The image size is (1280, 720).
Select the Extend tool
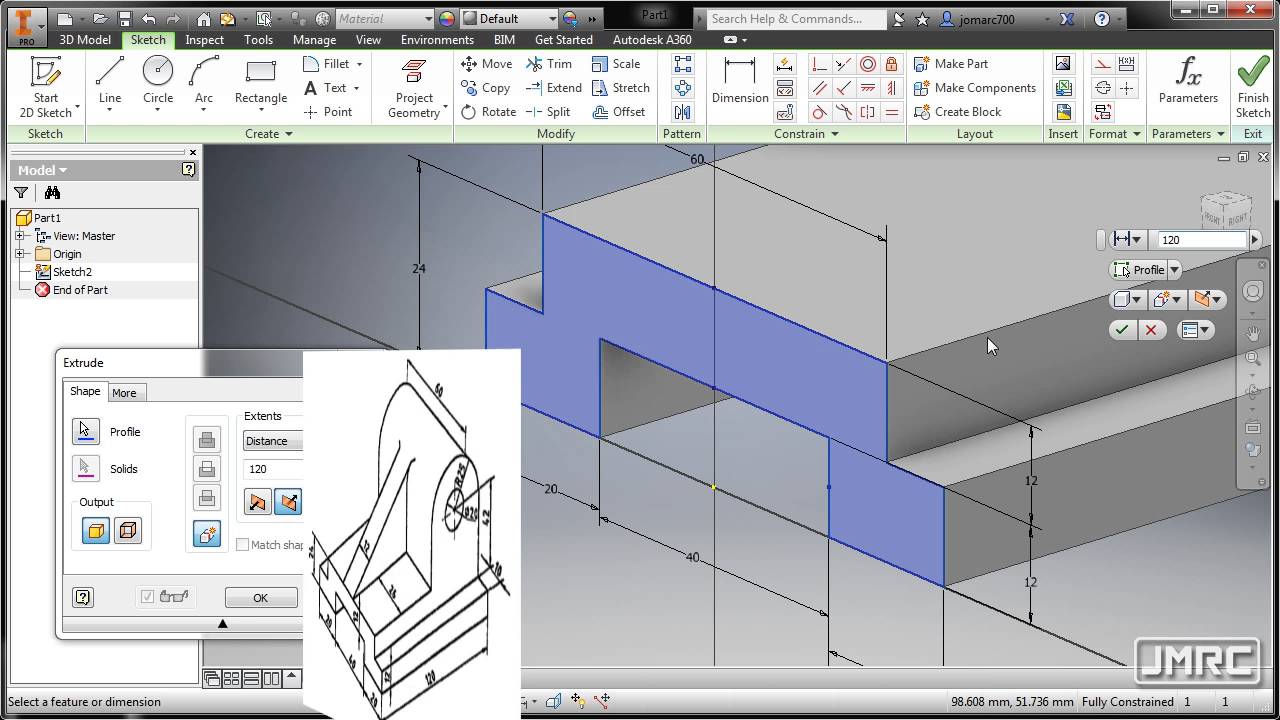tap(554, 88)
